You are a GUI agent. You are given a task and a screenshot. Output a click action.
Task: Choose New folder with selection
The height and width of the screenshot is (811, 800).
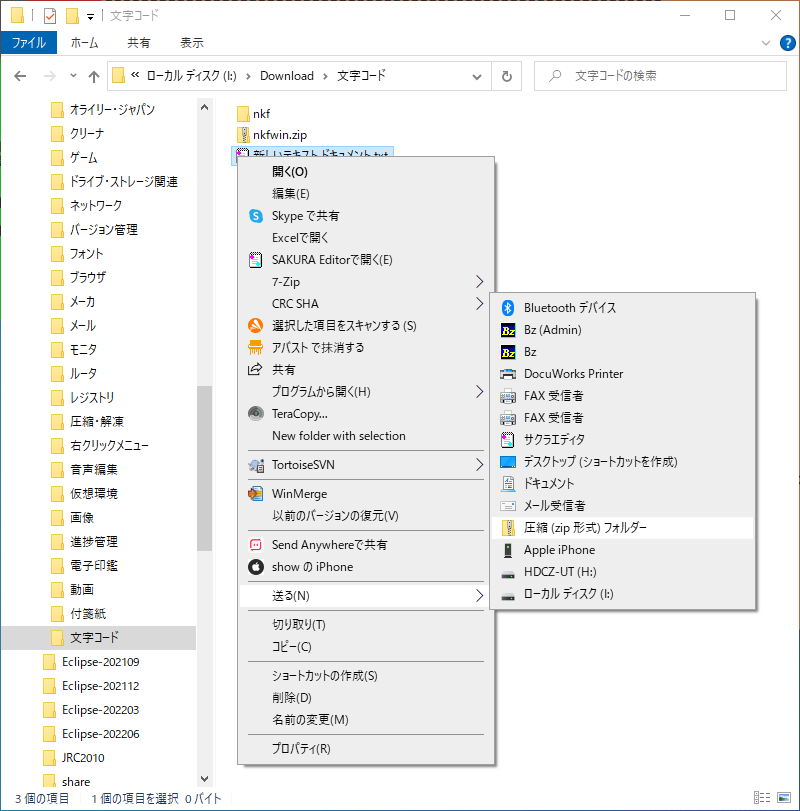339,435
